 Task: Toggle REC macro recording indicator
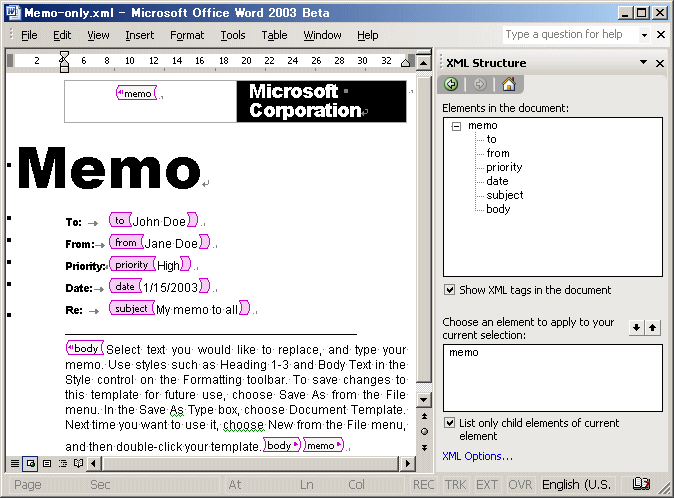tap(423, 484)
